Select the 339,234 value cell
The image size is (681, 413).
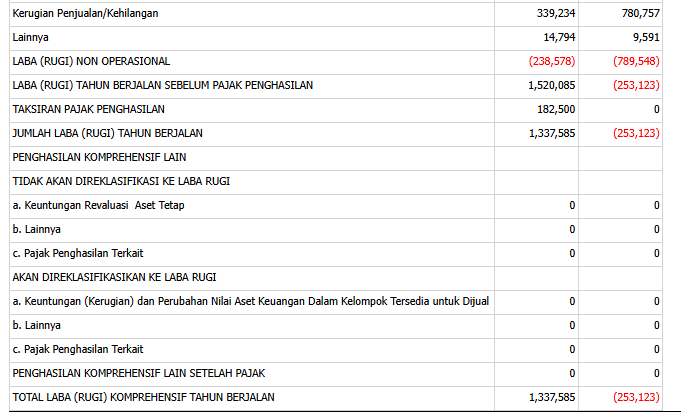click(555, 14)
